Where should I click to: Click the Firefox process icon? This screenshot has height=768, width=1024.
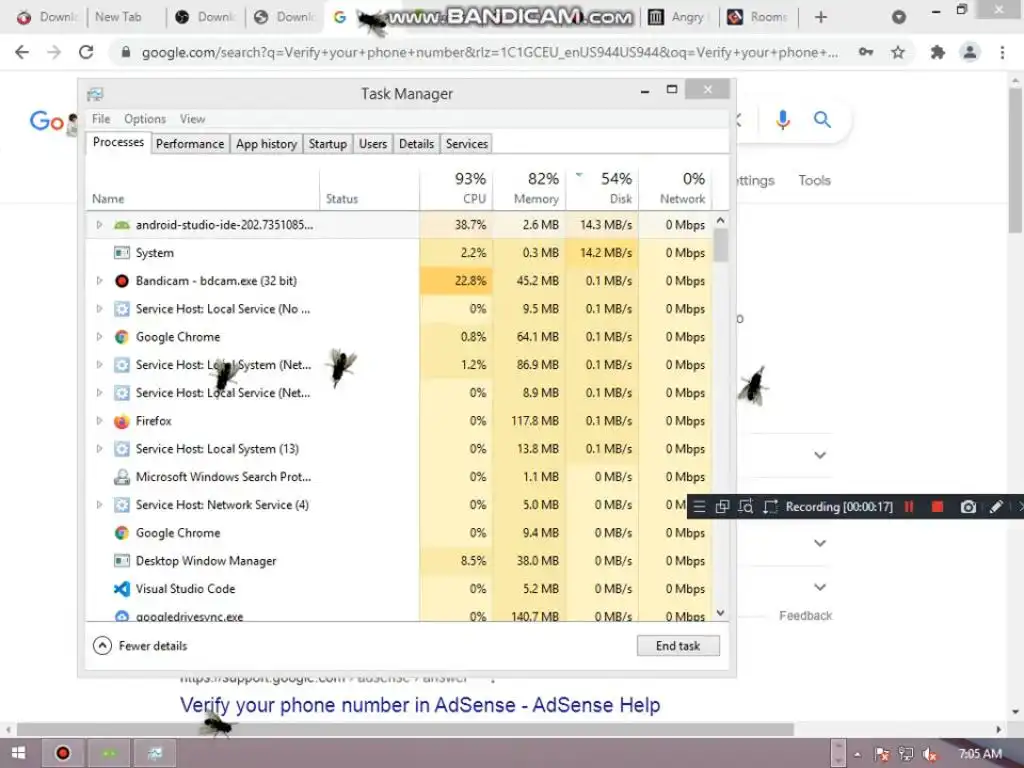tap(121, 421)
